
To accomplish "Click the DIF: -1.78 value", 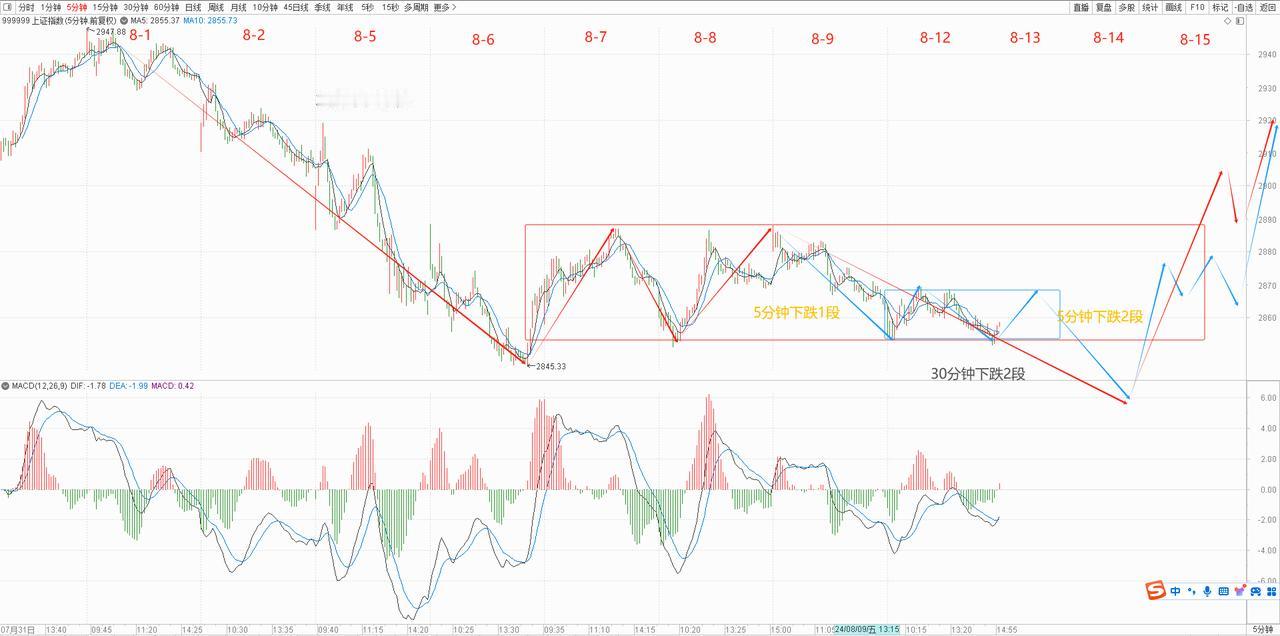I will 88,385.
